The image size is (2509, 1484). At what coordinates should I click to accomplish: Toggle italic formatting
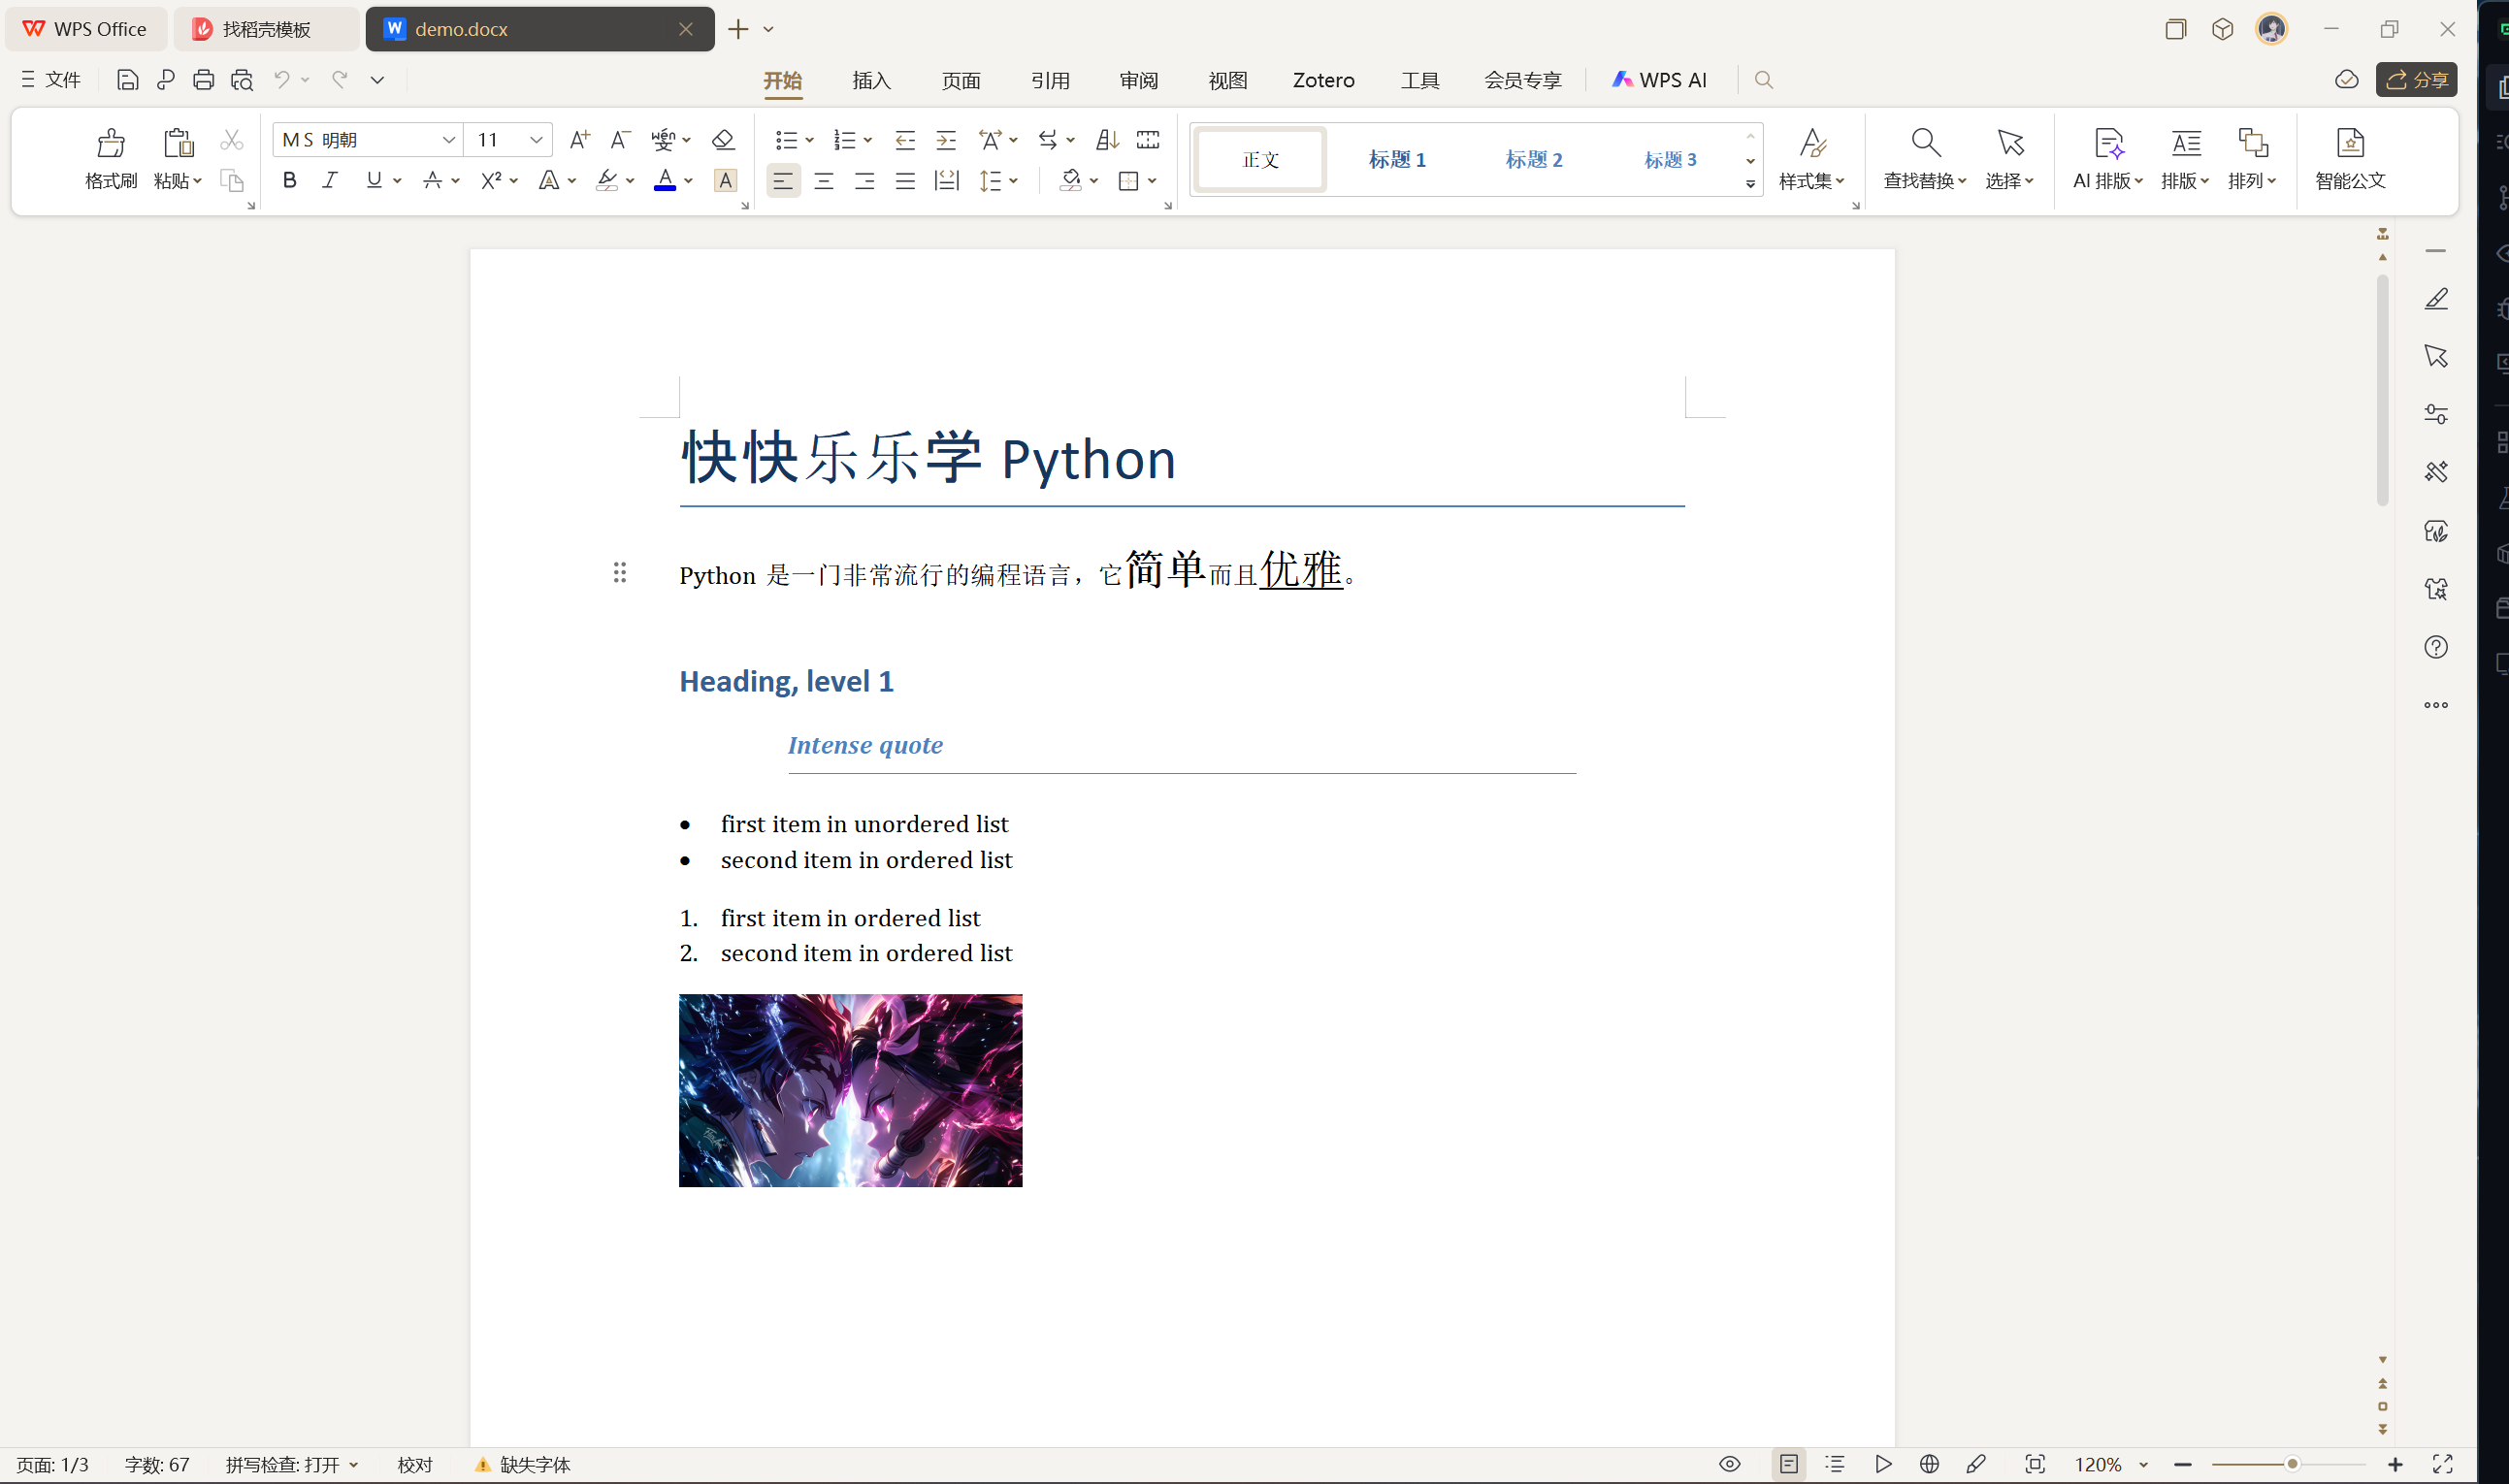[329, 181]
